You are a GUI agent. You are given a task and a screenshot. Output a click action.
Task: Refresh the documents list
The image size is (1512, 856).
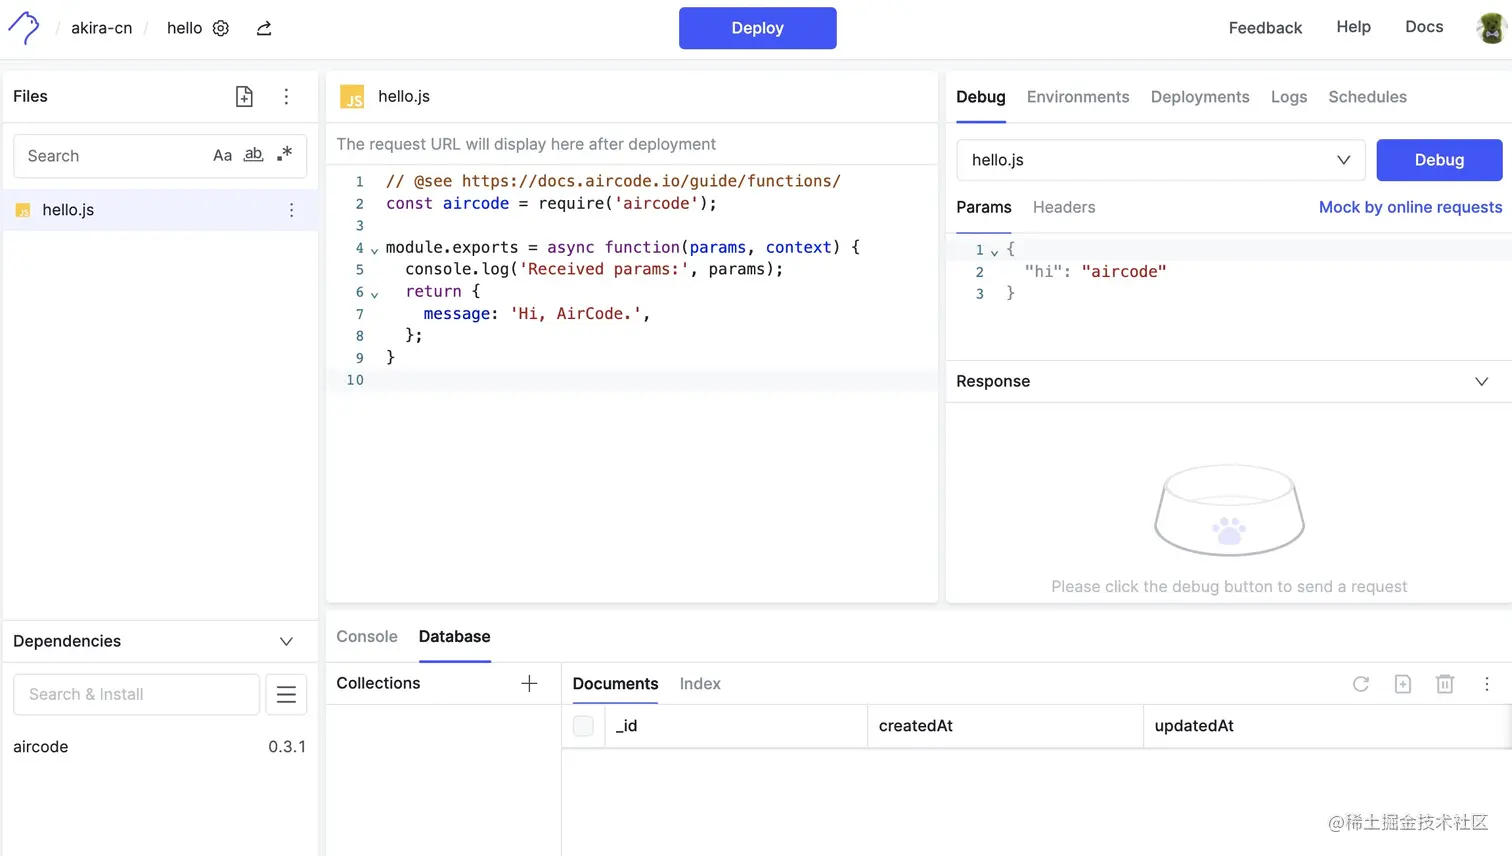click(1361, 684)
